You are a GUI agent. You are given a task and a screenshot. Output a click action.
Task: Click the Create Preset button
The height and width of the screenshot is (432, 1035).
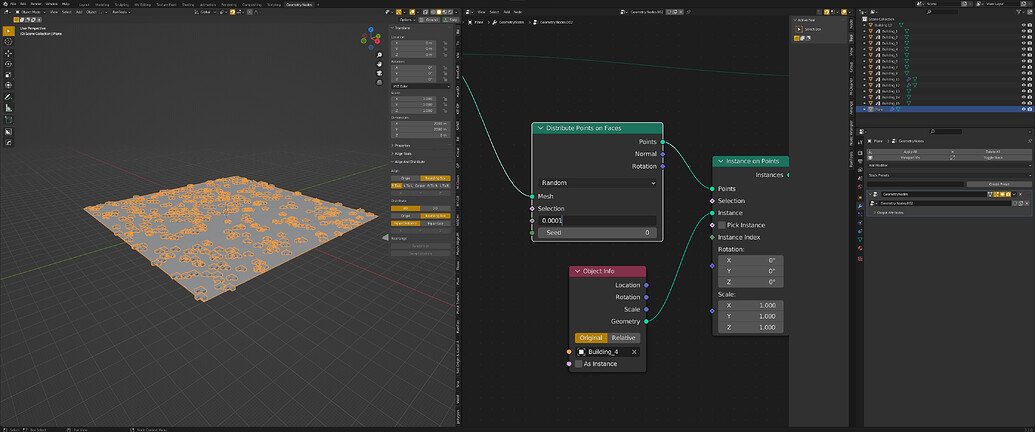tap(999, 184)
